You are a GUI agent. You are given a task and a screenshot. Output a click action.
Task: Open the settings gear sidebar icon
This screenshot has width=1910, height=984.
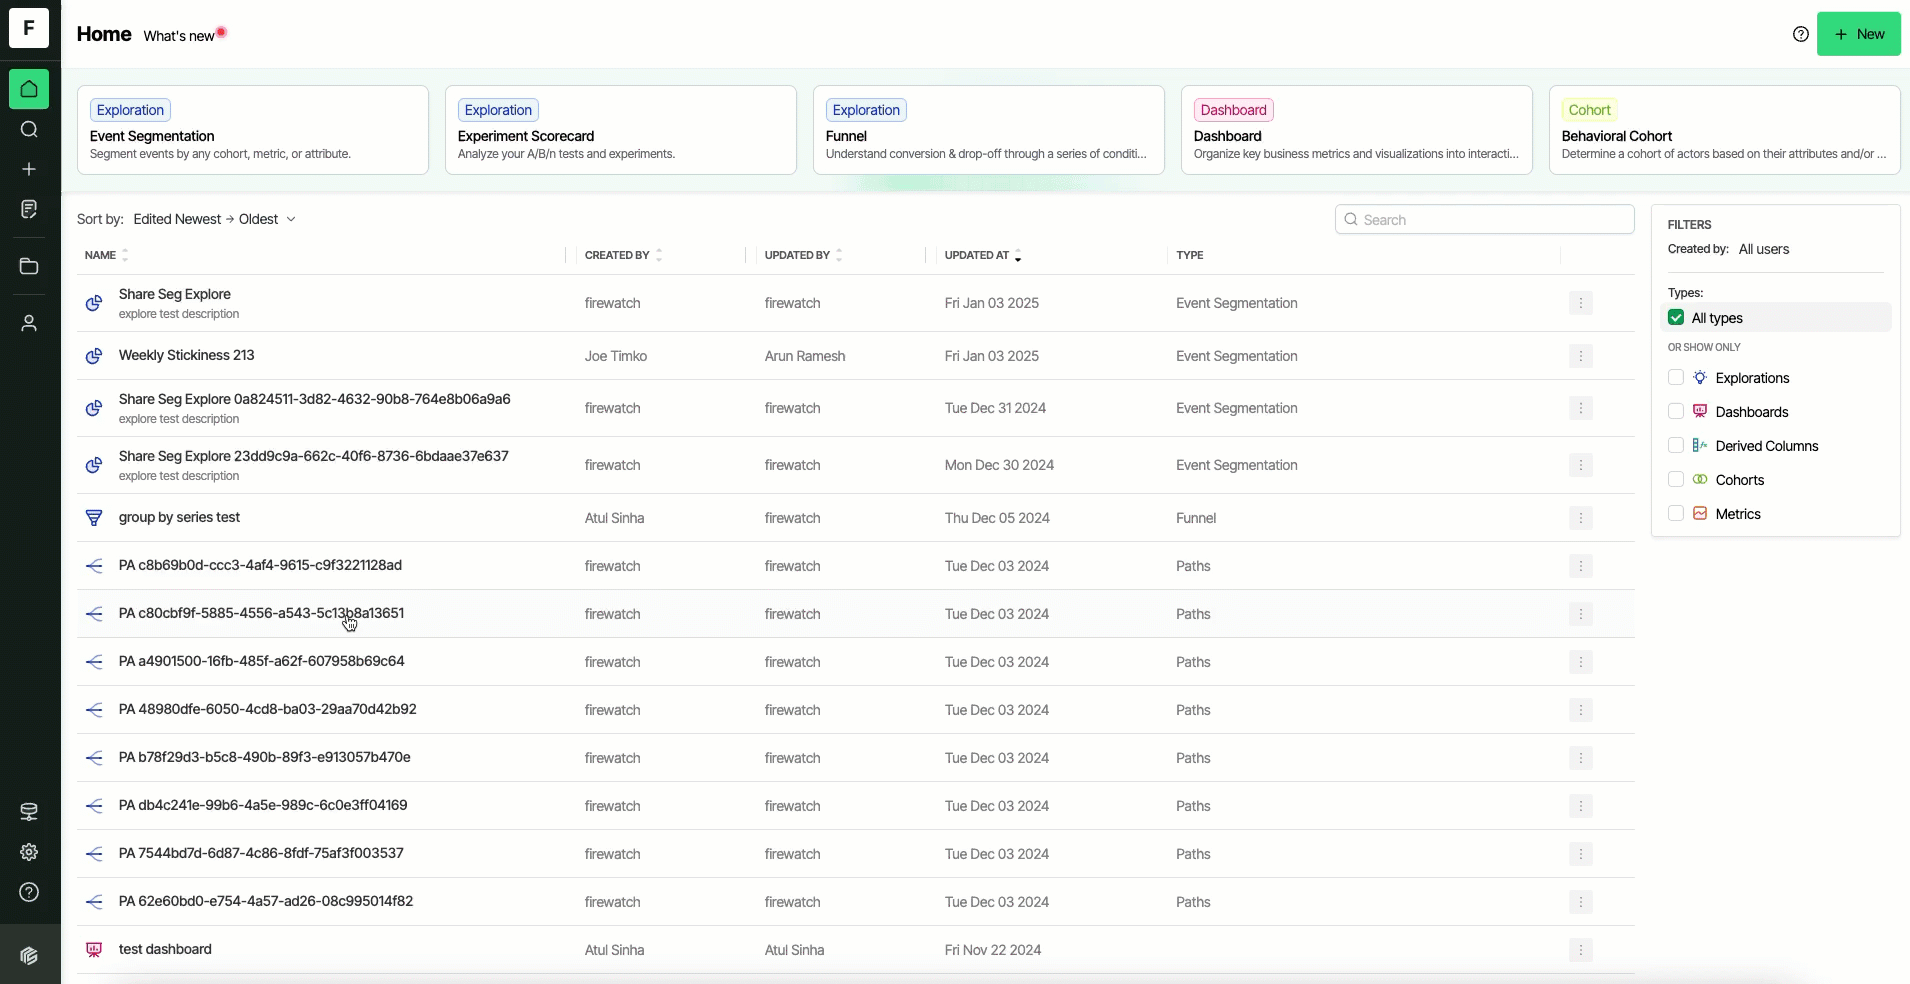click(x=29, y=852)
